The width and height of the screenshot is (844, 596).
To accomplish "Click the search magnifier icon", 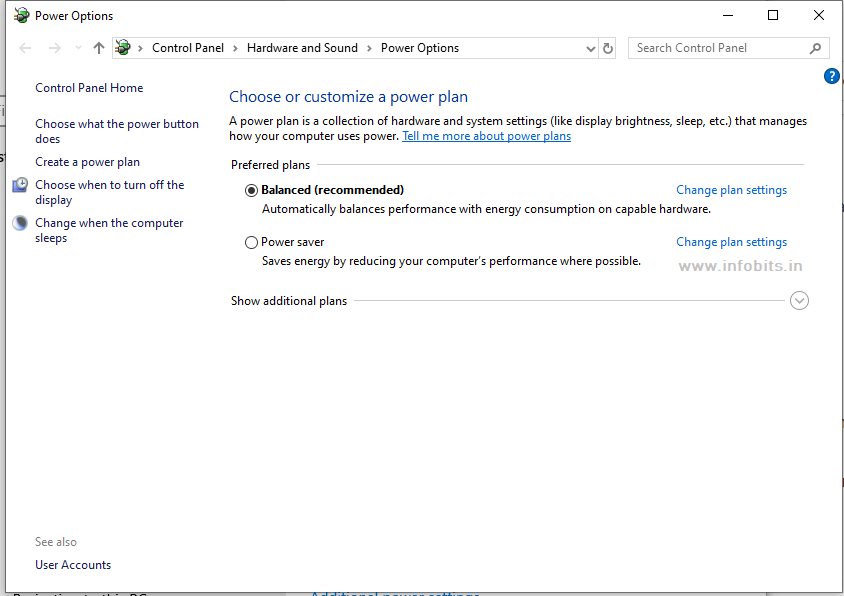I will click(815, 48).
